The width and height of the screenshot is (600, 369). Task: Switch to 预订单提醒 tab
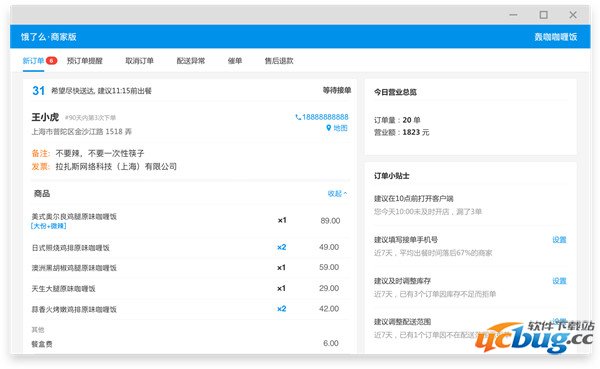pyautogui.click(x=85, y=61)
